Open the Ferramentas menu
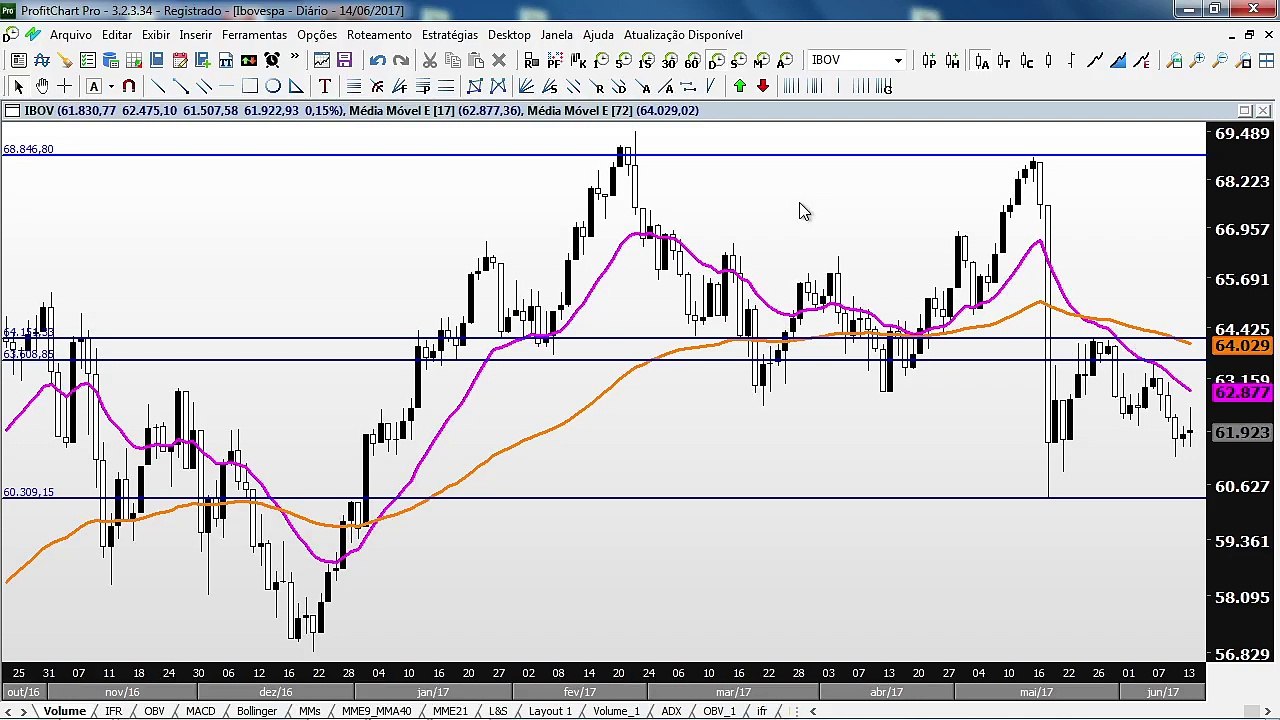 click(x=254, y=35)
